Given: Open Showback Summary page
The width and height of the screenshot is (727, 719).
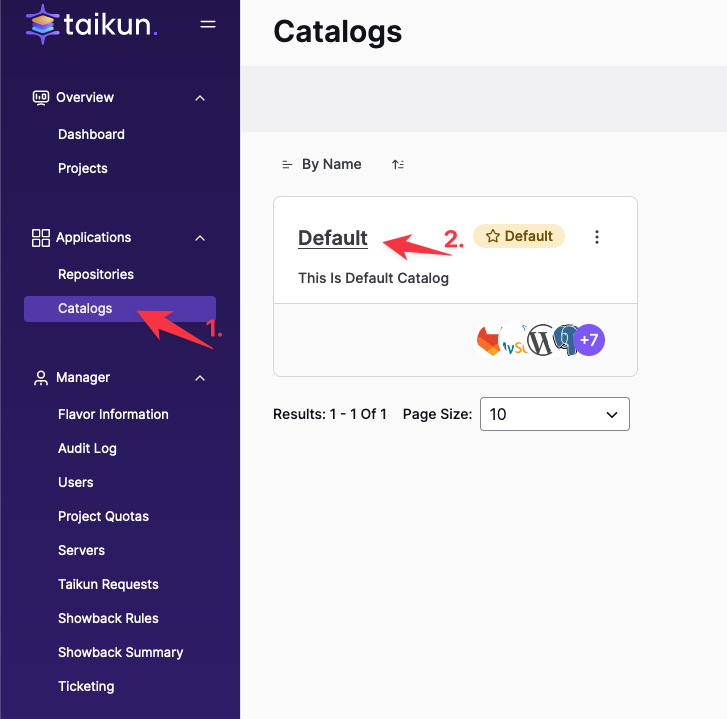Looking at the screenshot, I should pos(121,652).
